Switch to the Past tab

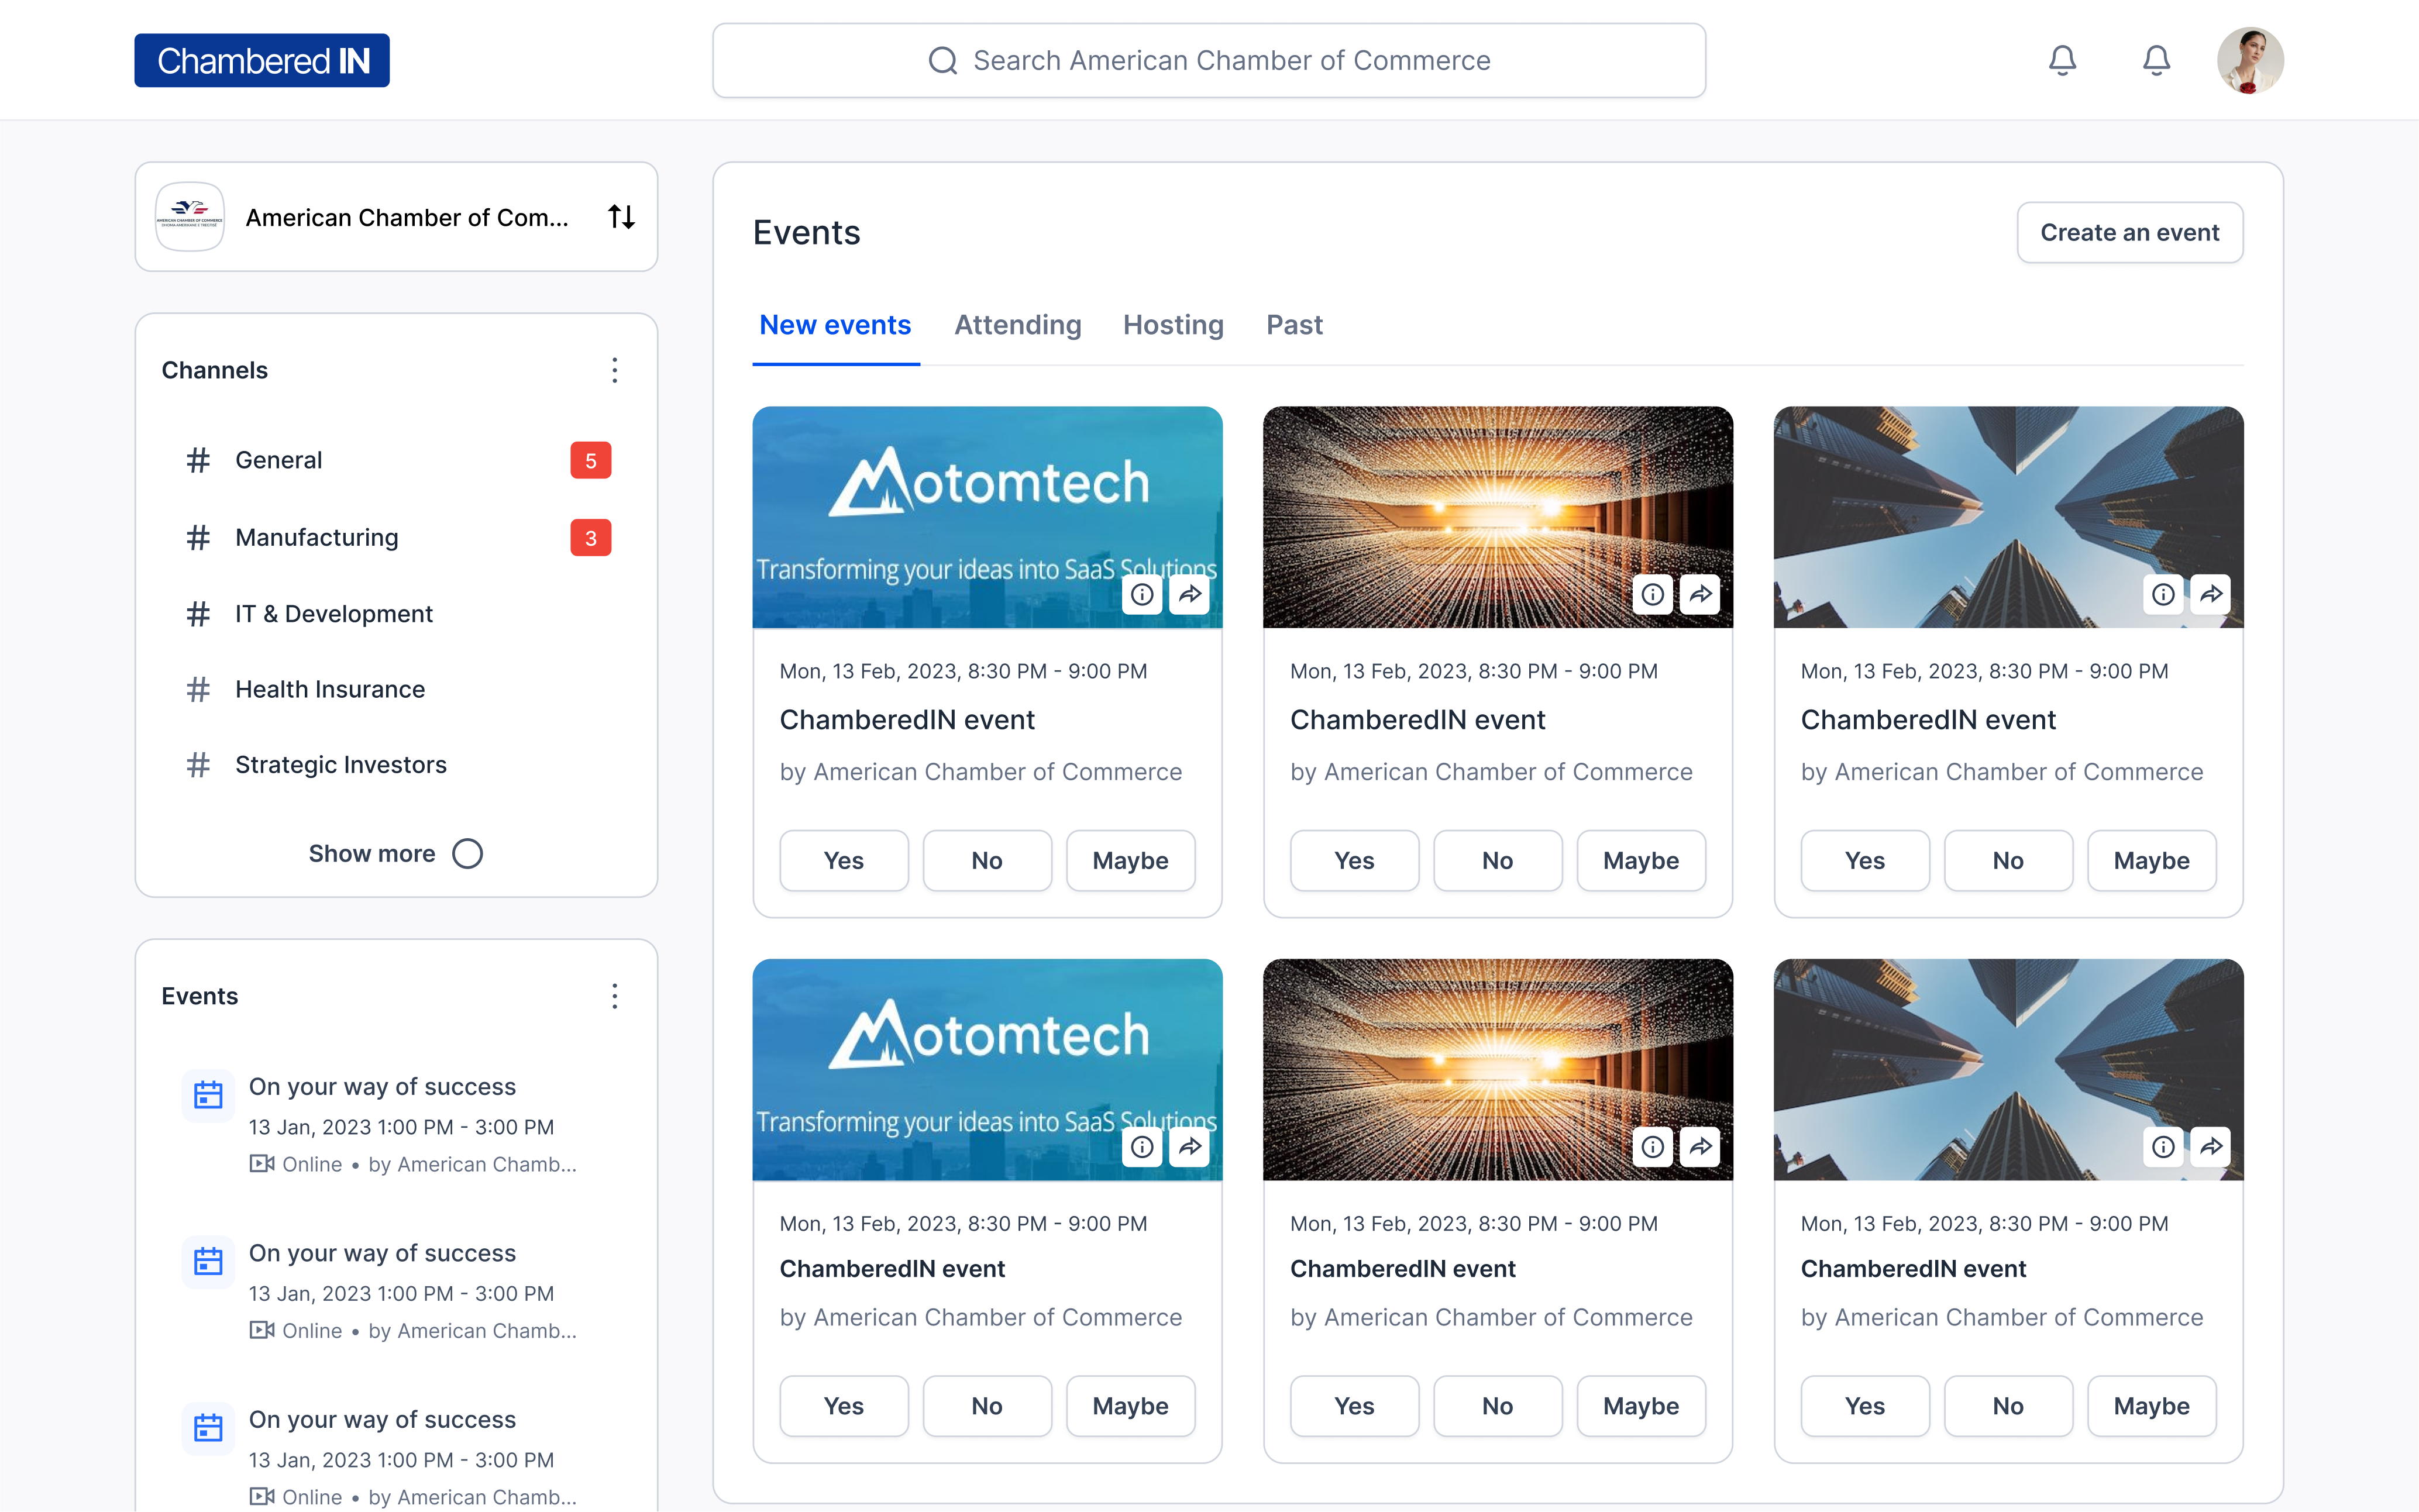[1294, 324]
